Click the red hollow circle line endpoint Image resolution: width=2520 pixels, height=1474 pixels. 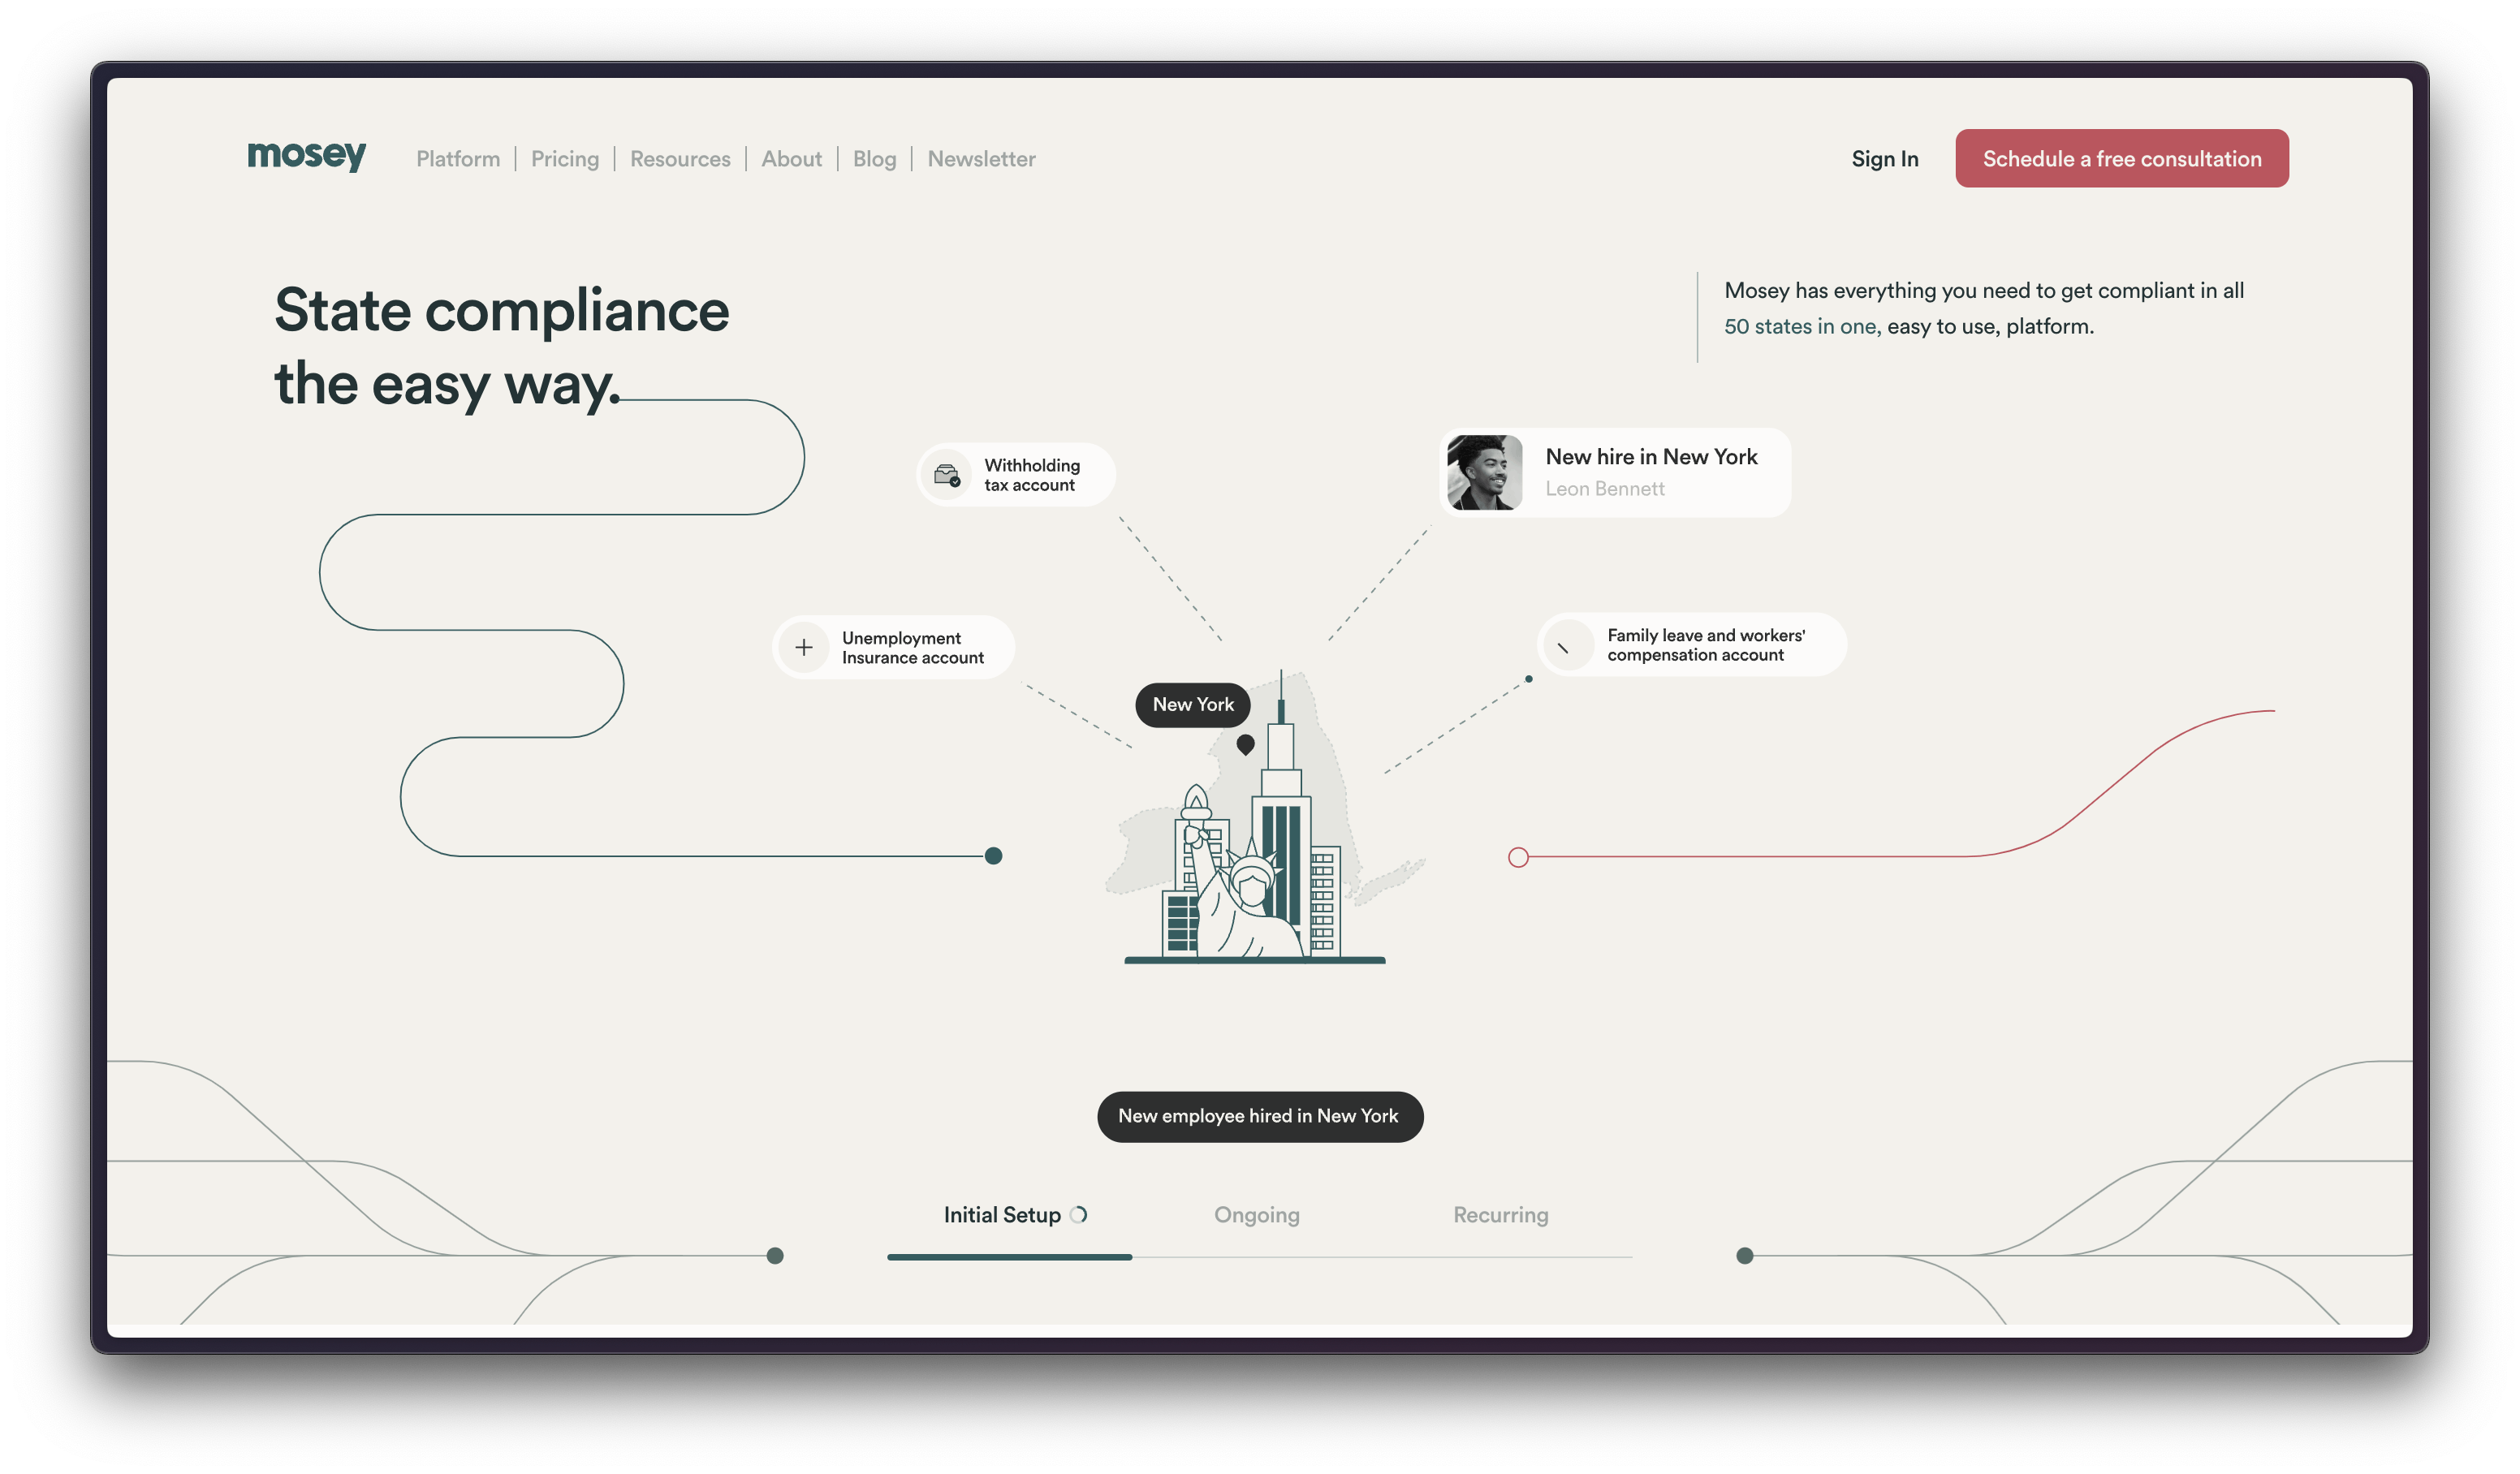[1518, 857]
